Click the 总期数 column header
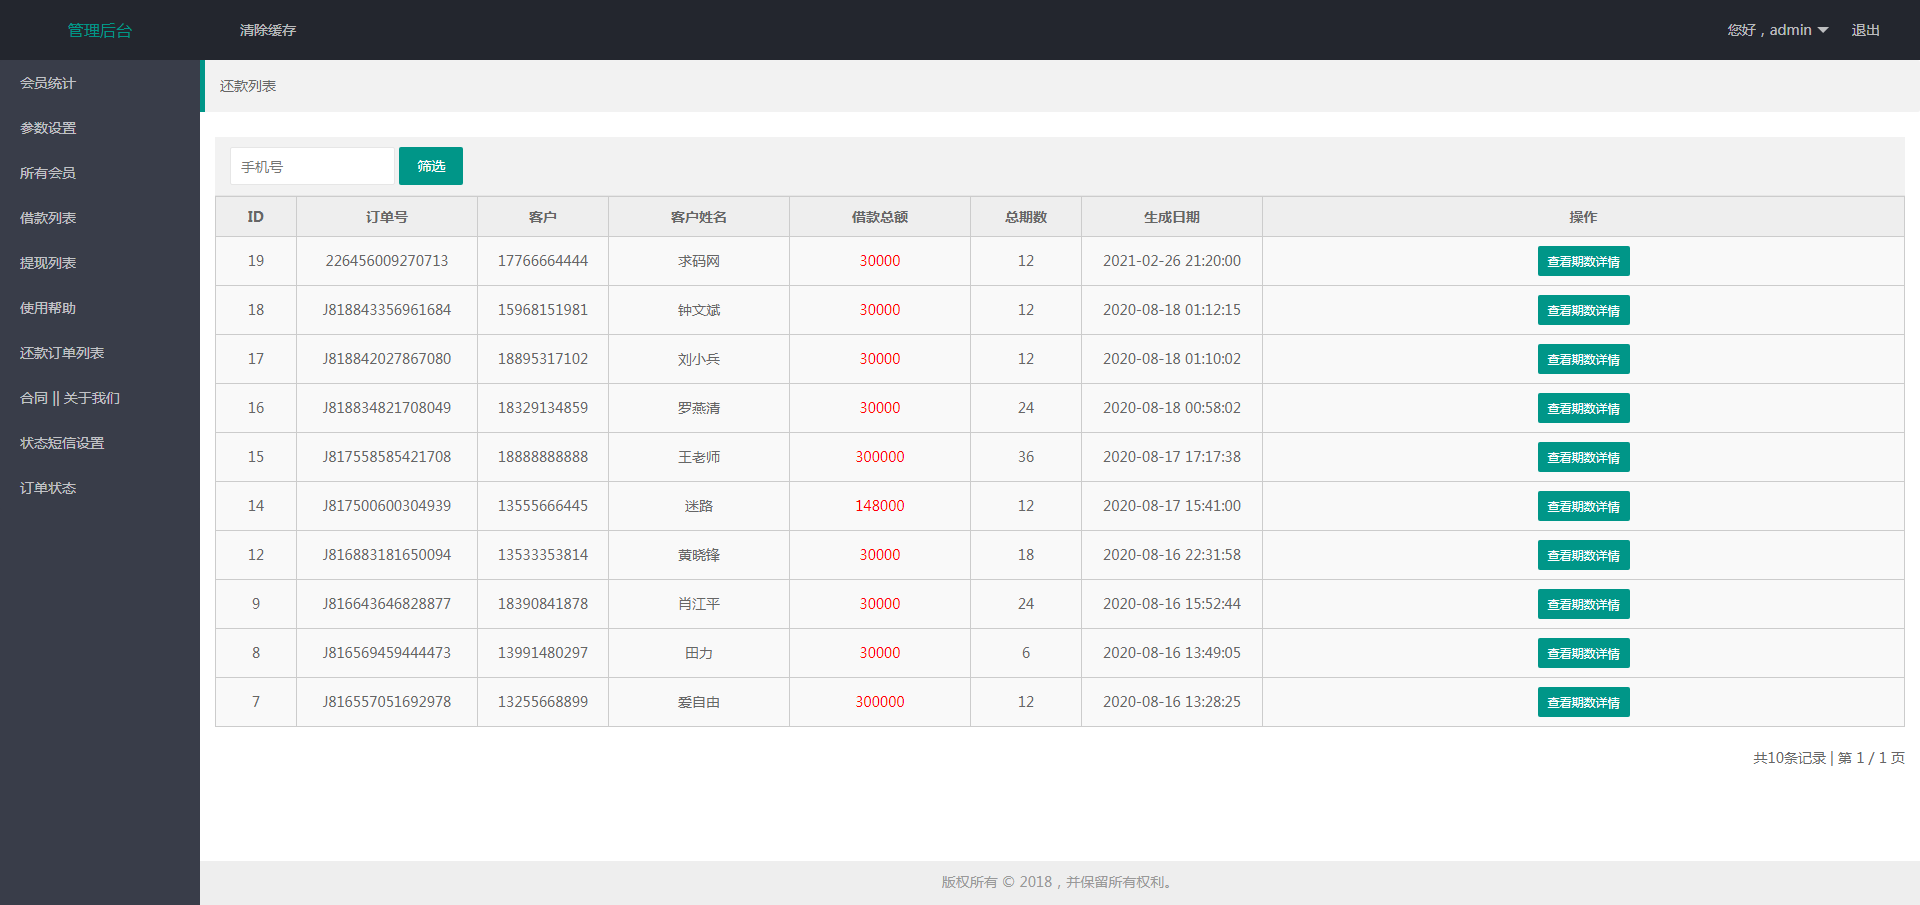This screenshot has height=905, width=1920. [x=1026, y=217]
